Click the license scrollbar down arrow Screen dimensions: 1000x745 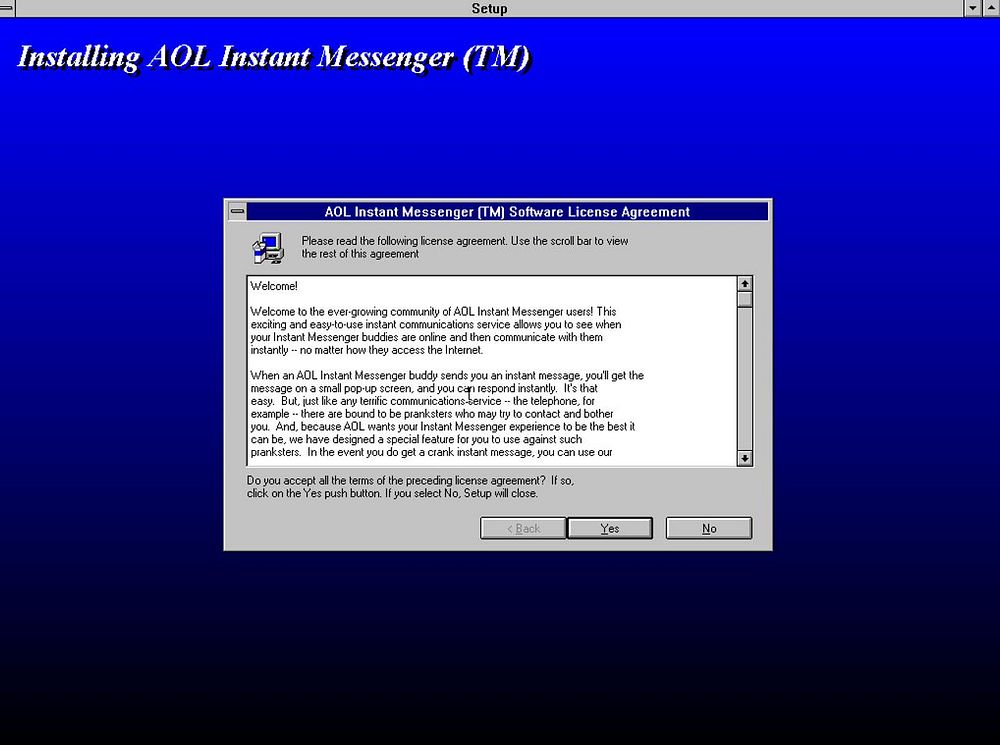744,458
